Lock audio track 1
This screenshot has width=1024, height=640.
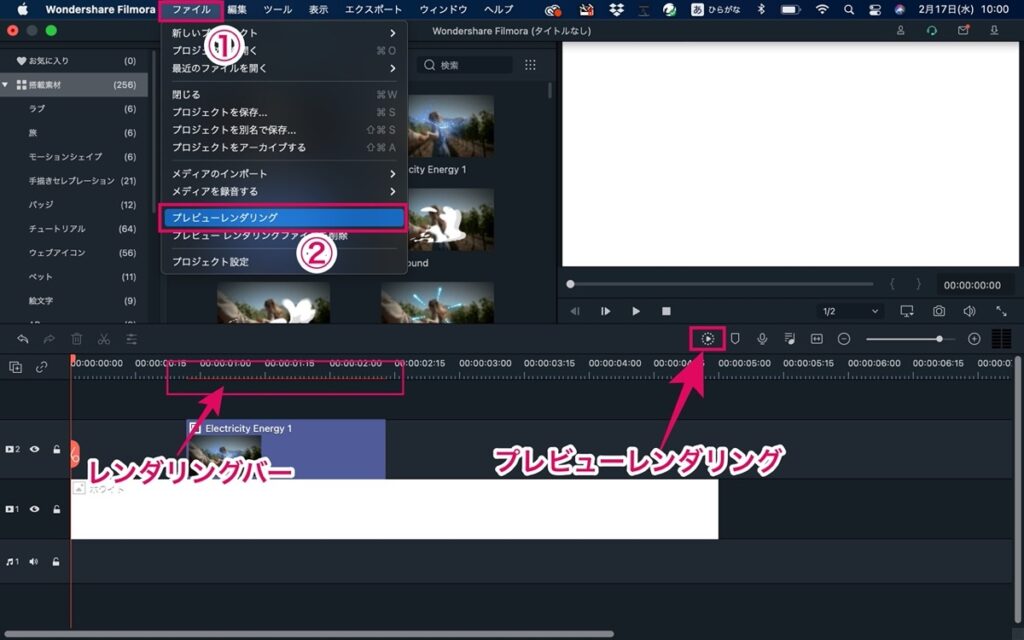(56, 562)
